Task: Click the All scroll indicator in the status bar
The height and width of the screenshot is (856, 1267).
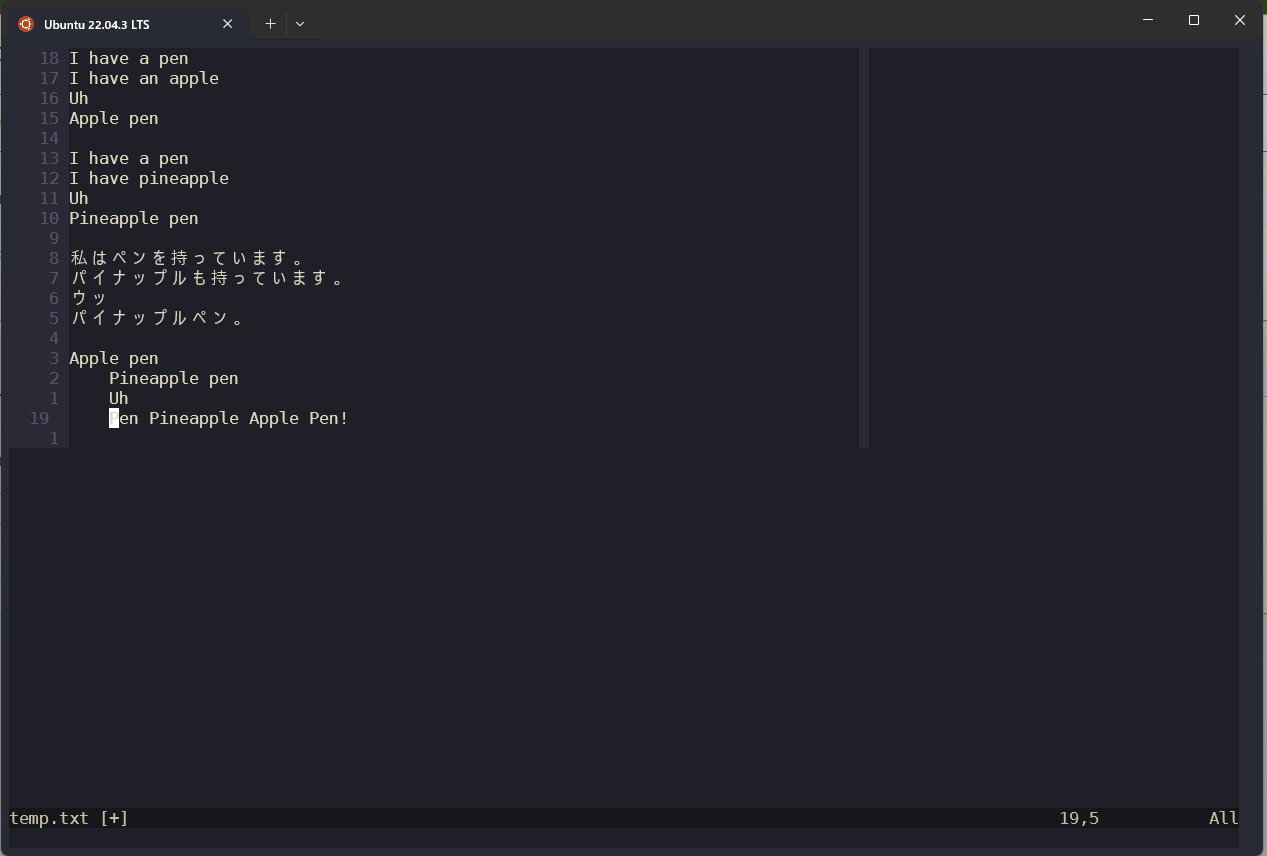Action: click(1223, 818)
